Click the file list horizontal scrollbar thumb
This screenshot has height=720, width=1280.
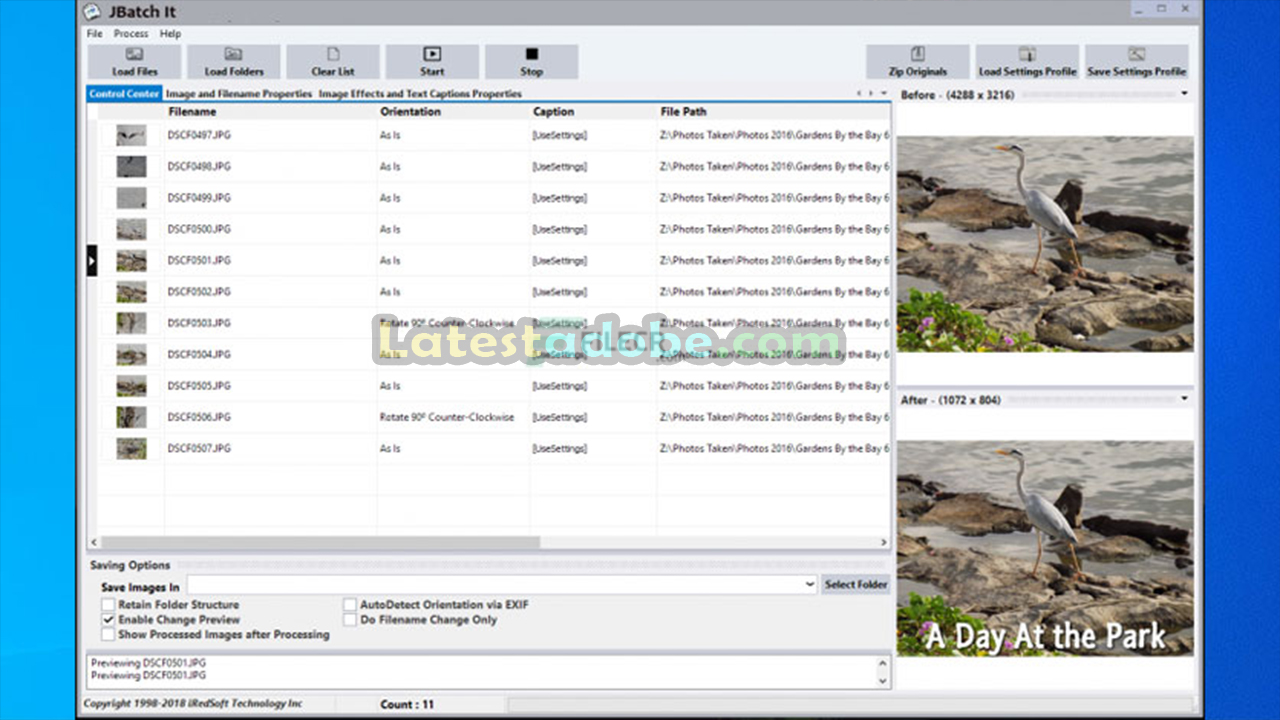pos(319,543)
